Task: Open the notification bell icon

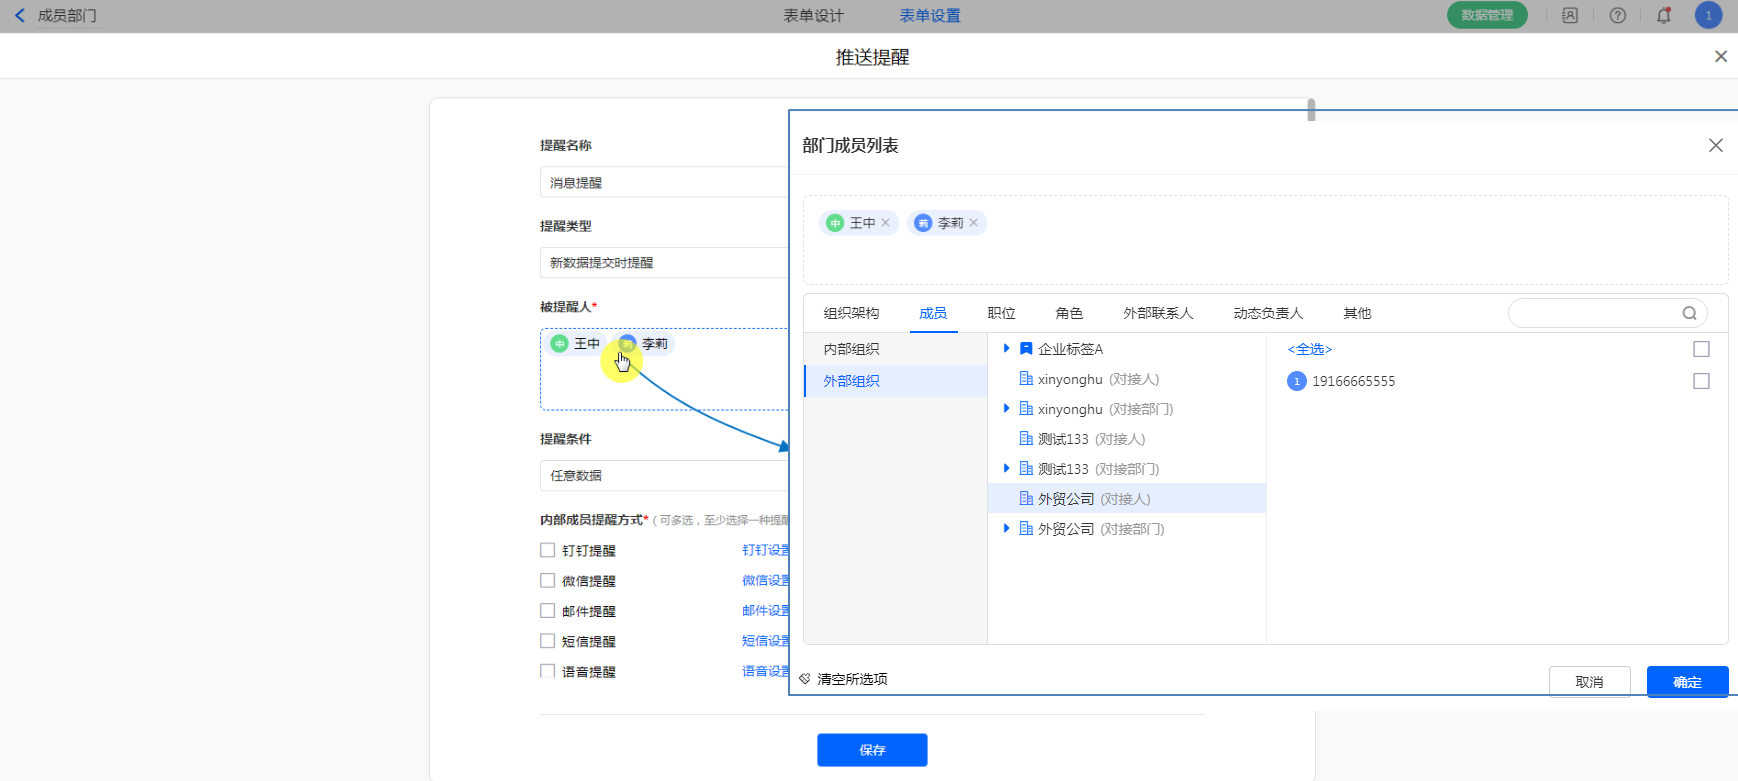Action: [x=1664, y=16]
